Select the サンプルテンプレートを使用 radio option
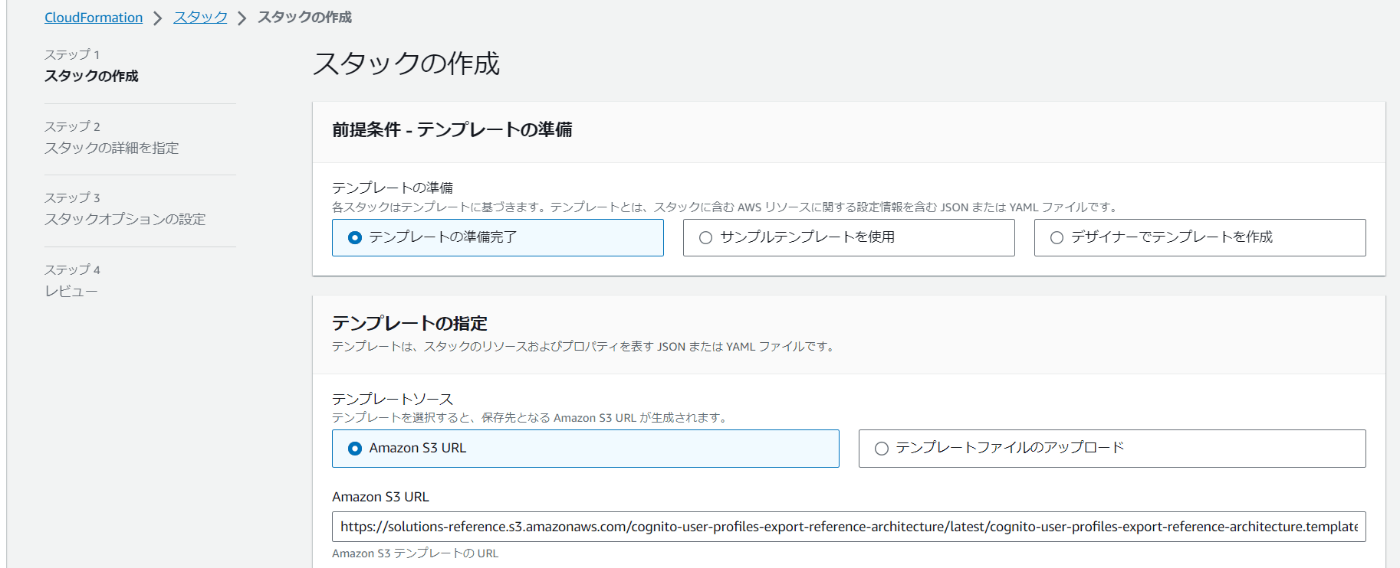 click(x=848, y=238)
